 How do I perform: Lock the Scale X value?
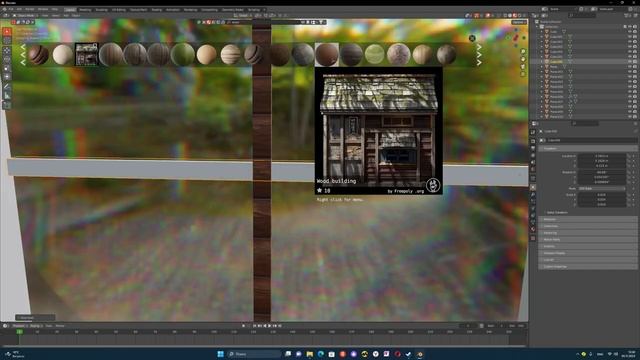point(629,195)
